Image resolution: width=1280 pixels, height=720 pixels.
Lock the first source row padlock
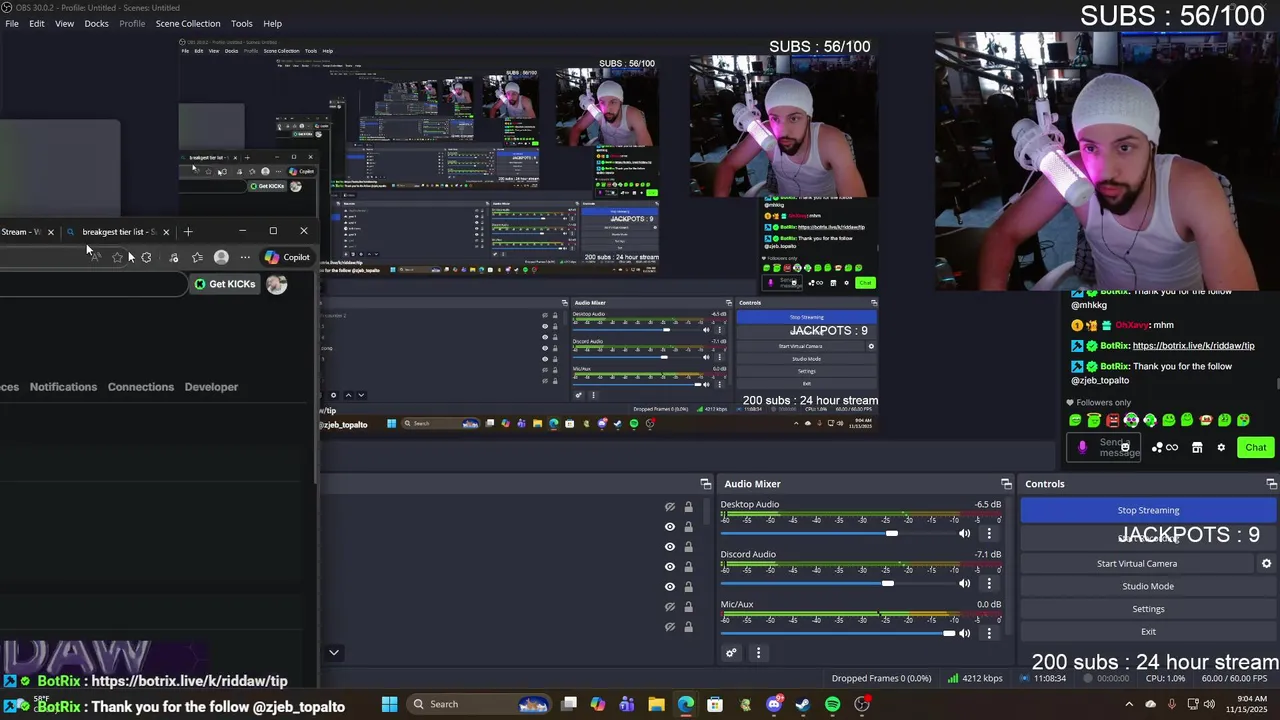pos(688,507)
